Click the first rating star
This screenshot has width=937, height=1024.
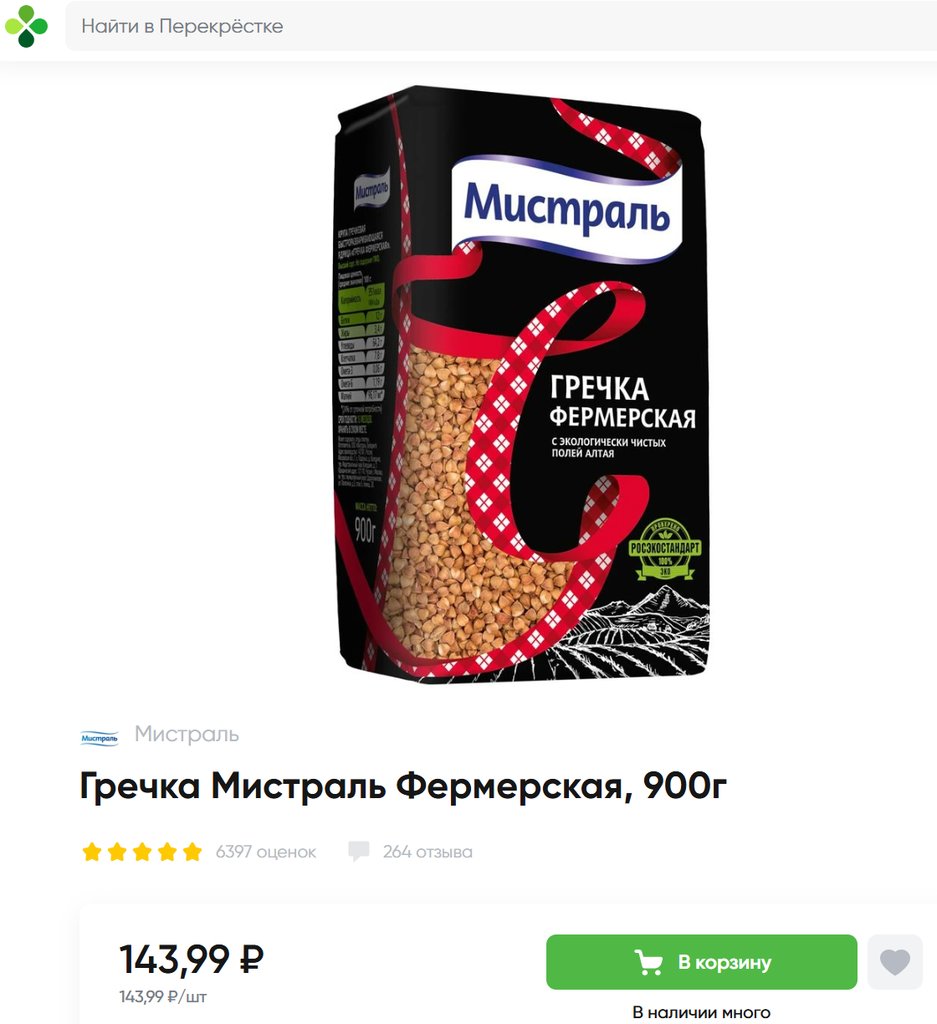(x=92, y=852)
